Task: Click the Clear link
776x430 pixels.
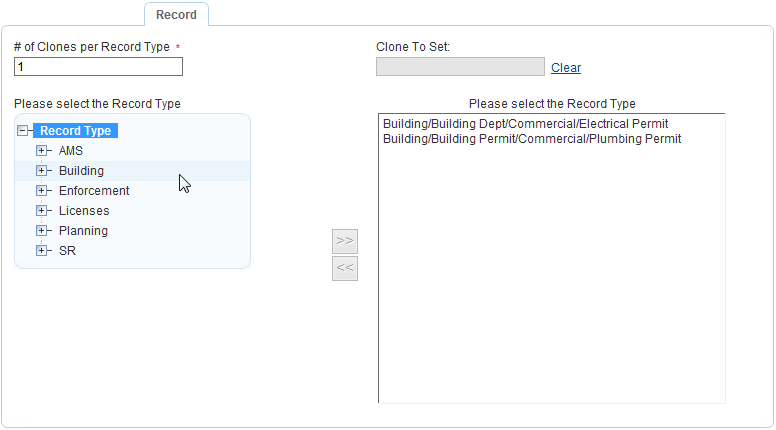Action: coord(566,68)
